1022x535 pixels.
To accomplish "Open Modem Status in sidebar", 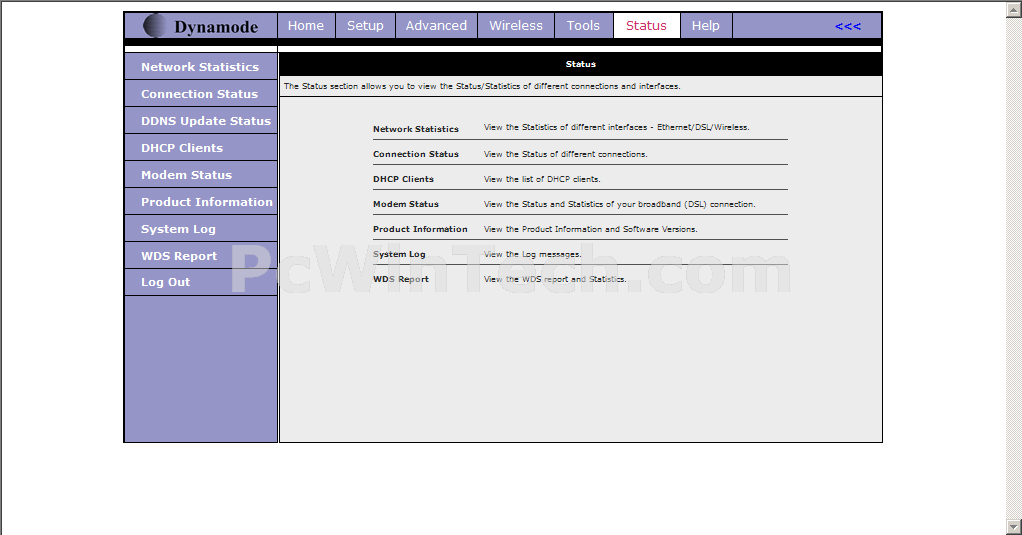I will [201, 175].
